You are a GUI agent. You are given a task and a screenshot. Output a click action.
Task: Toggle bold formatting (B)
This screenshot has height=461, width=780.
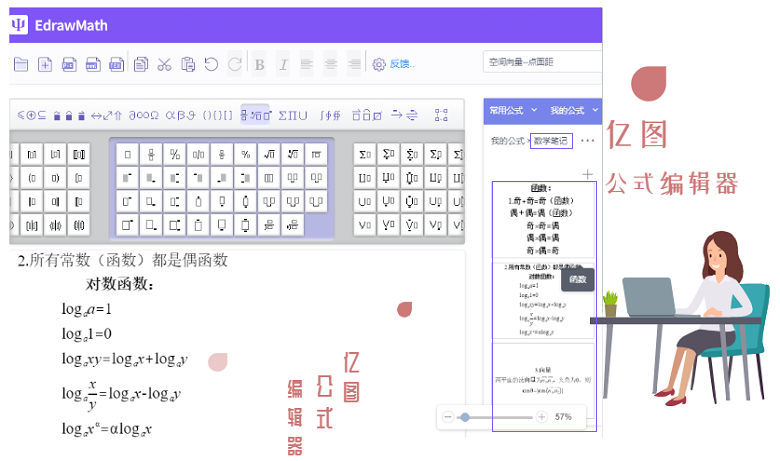tap(259, 64)
